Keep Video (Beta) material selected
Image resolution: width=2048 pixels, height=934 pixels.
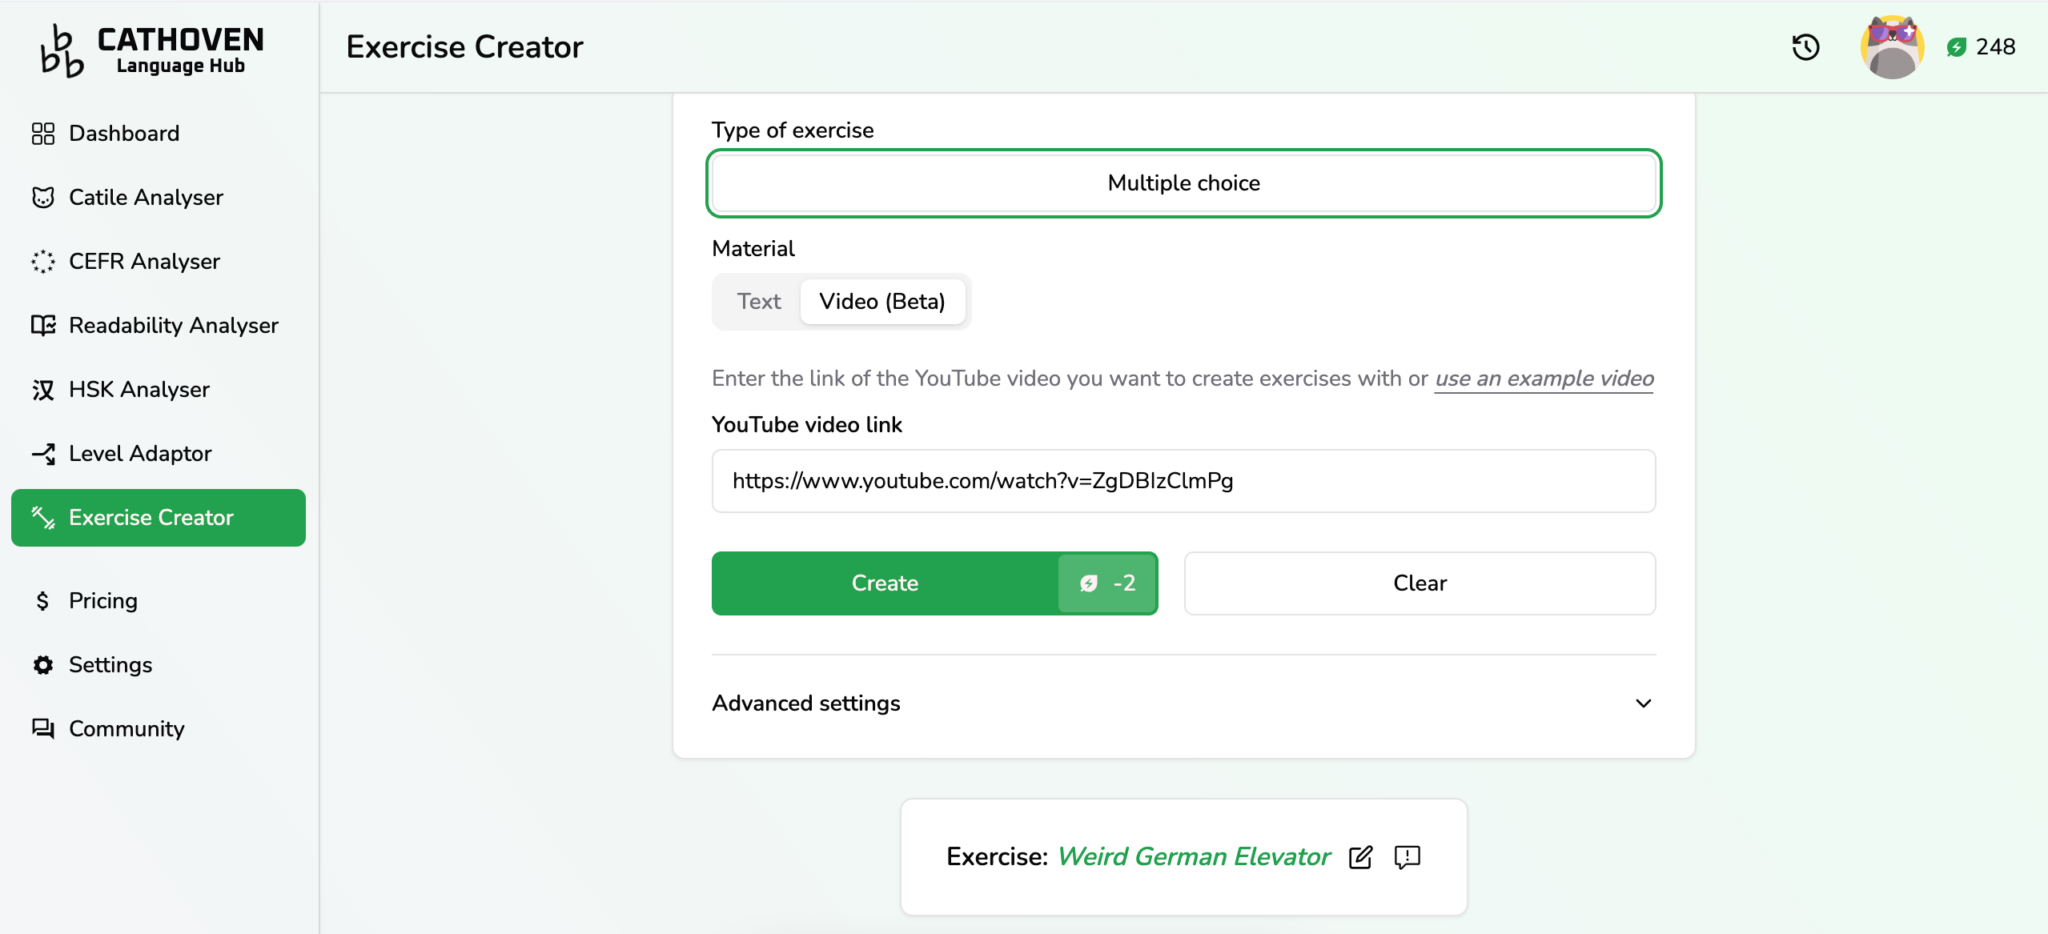[x=883, y=301]
